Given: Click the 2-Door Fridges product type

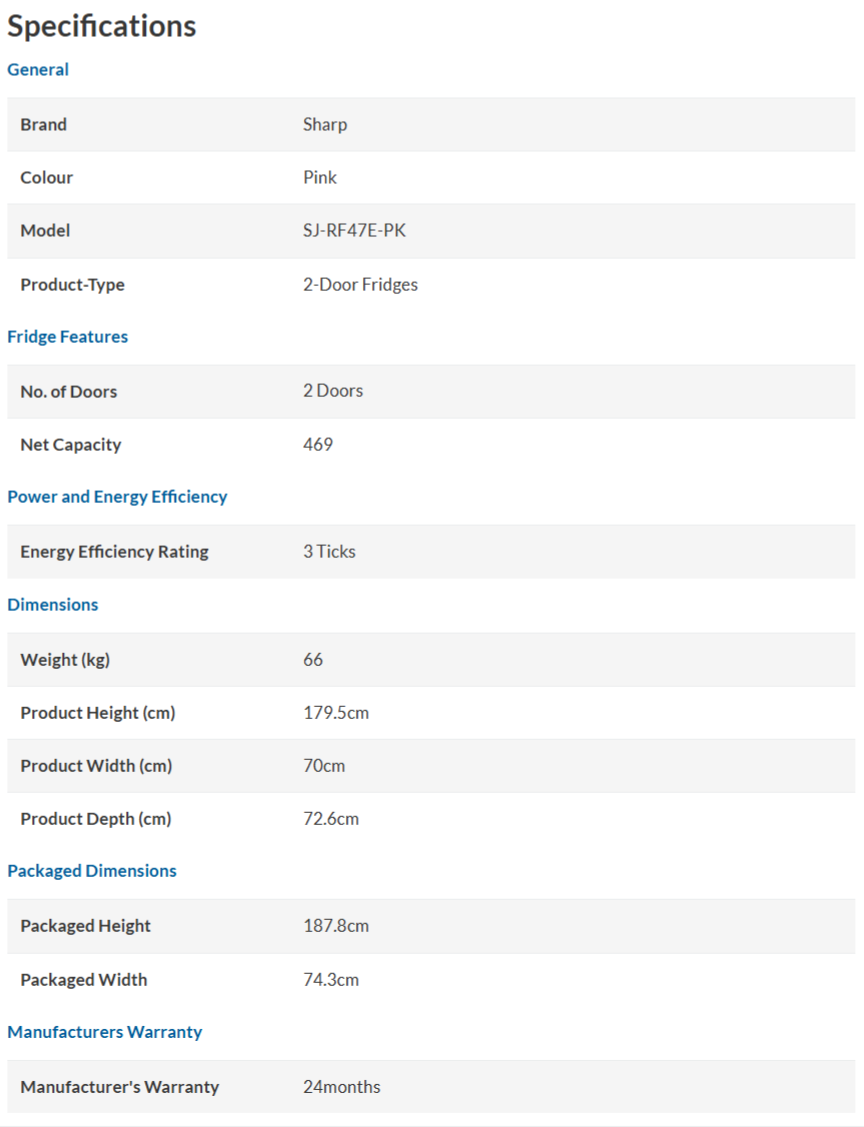Looking at the screenshot, I should [x=360, y=285].
